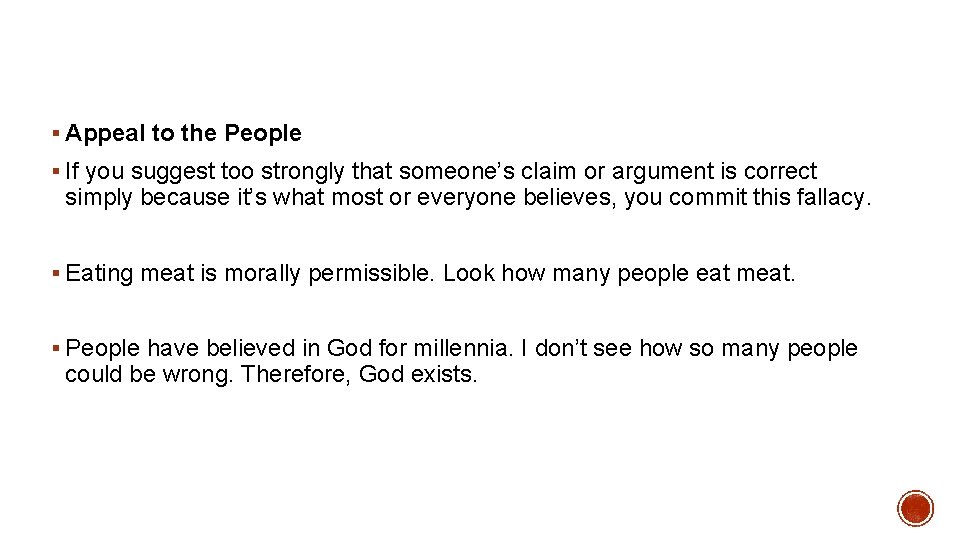Click the red circle slide number badge
This screenshot has height=540, width=960.
tap(915, 508)
